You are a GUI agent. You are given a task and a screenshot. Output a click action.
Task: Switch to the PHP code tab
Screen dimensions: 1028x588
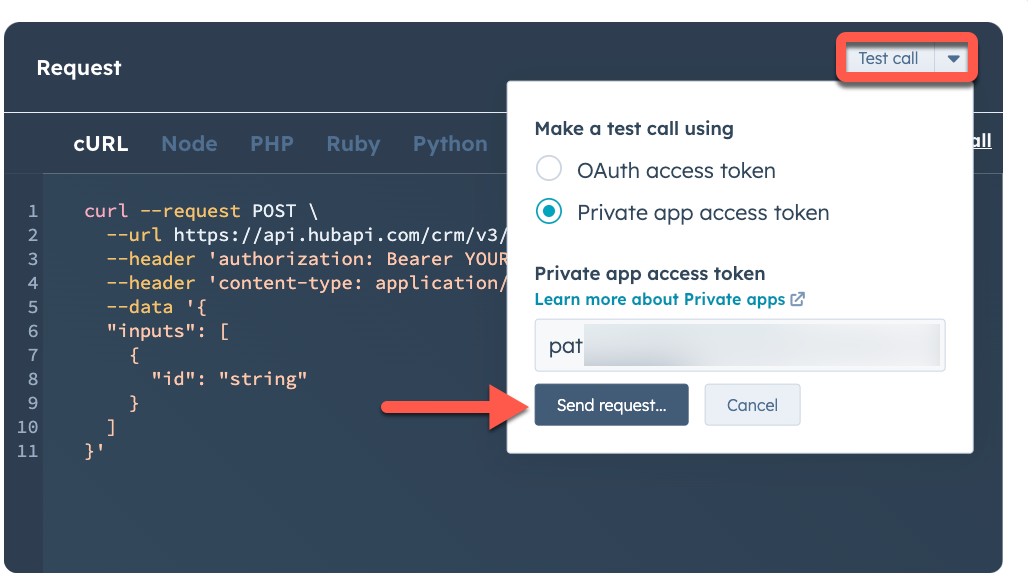point(271,143)
